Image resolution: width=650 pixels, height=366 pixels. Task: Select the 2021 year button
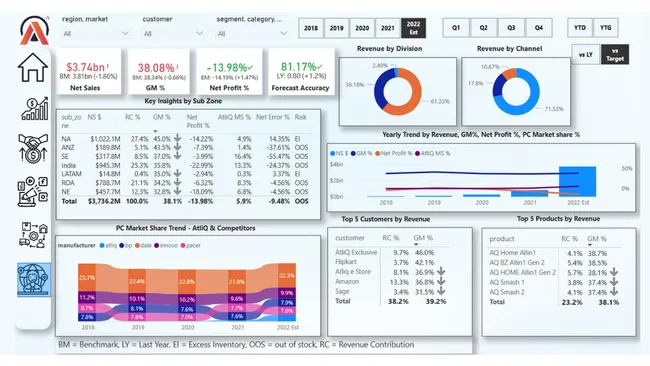click(388, 28)
